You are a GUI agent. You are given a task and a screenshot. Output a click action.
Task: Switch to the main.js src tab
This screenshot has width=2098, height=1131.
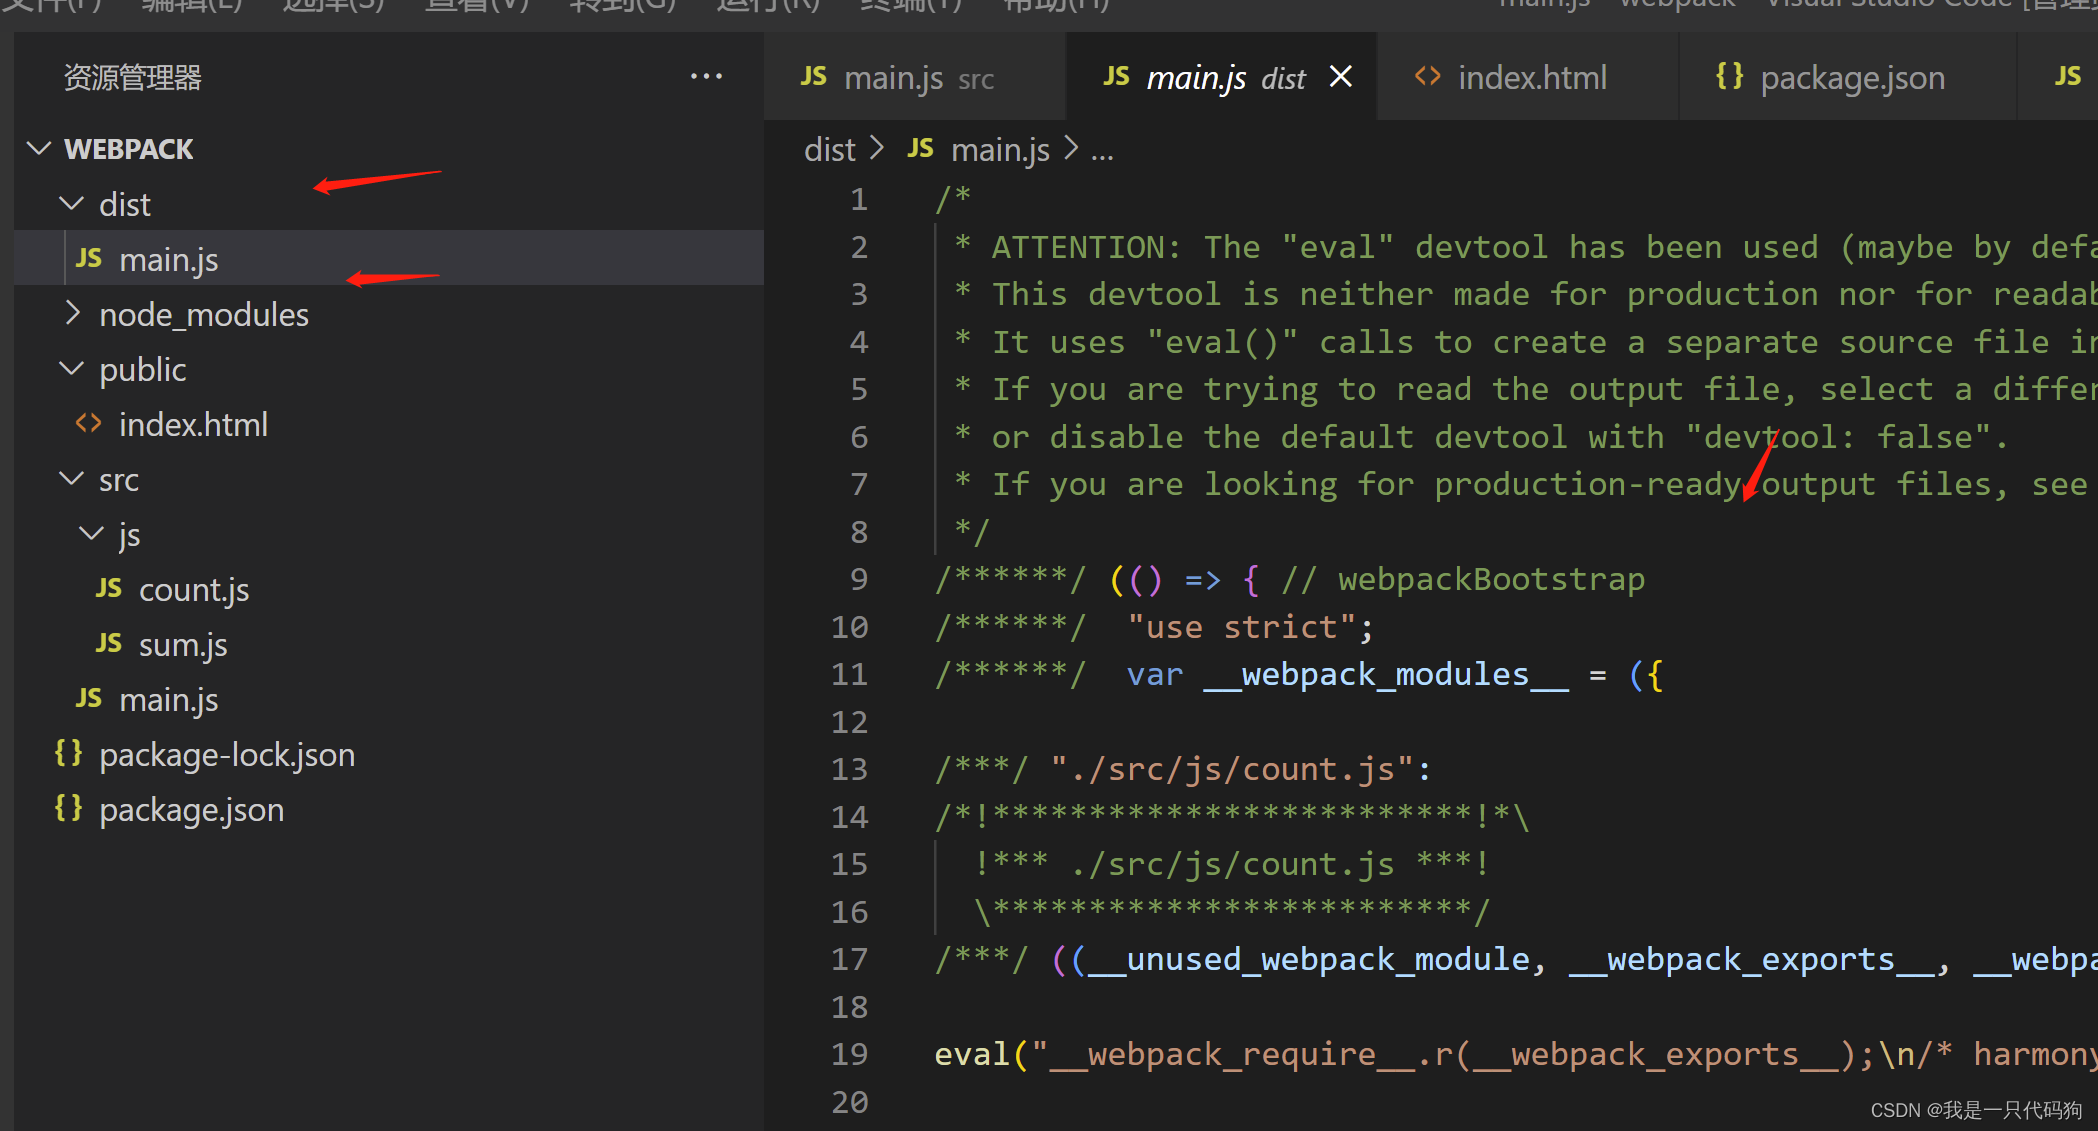click(x=898, y=77)
